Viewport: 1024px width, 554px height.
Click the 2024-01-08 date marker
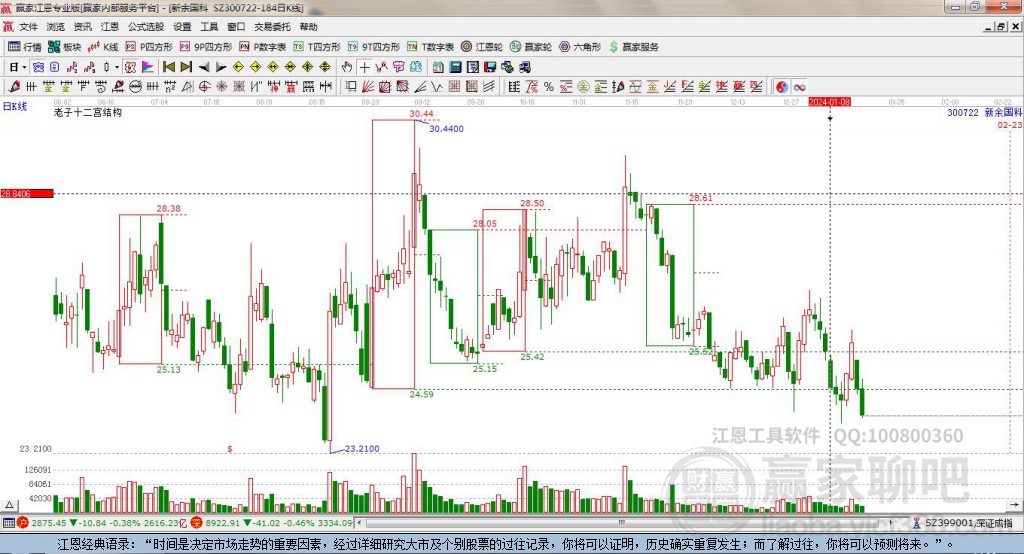click(829, 102)
